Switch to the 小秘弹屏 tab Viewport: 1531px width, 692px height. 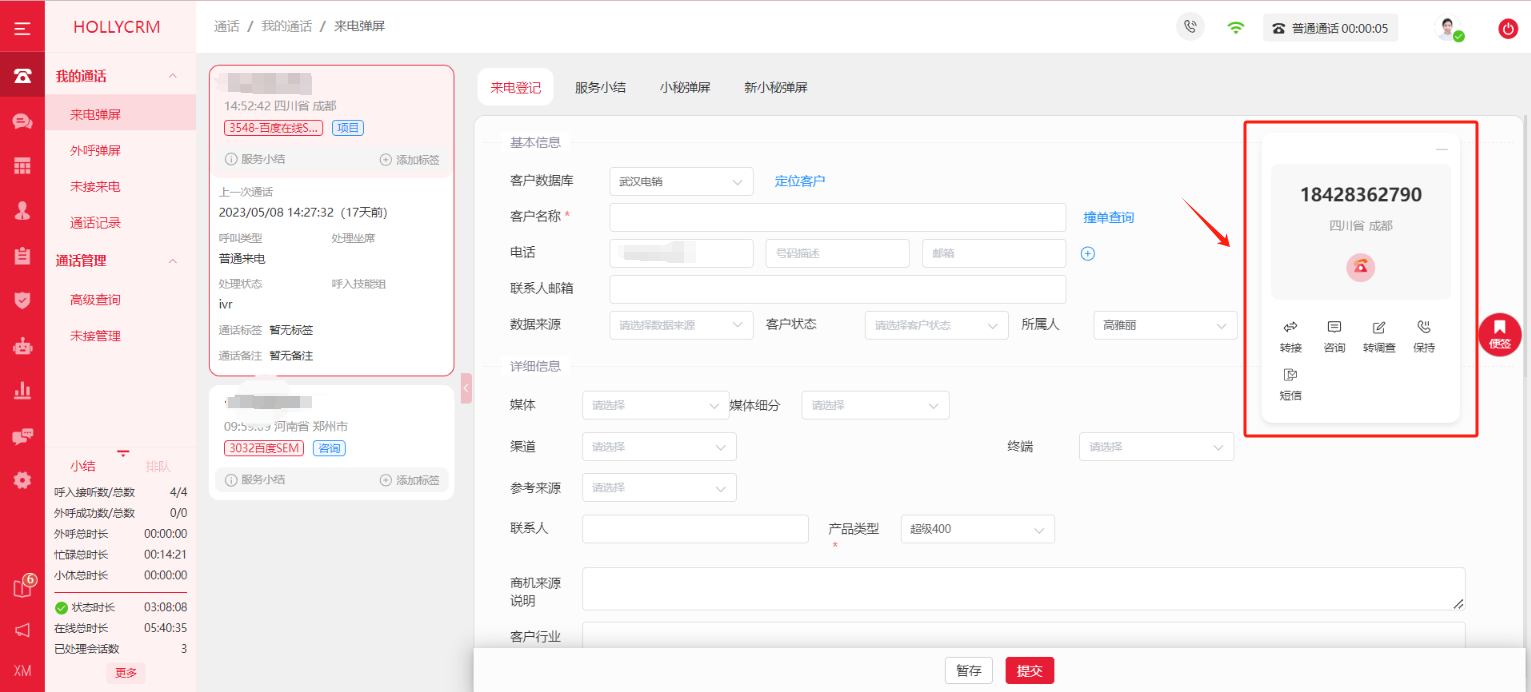685,87
